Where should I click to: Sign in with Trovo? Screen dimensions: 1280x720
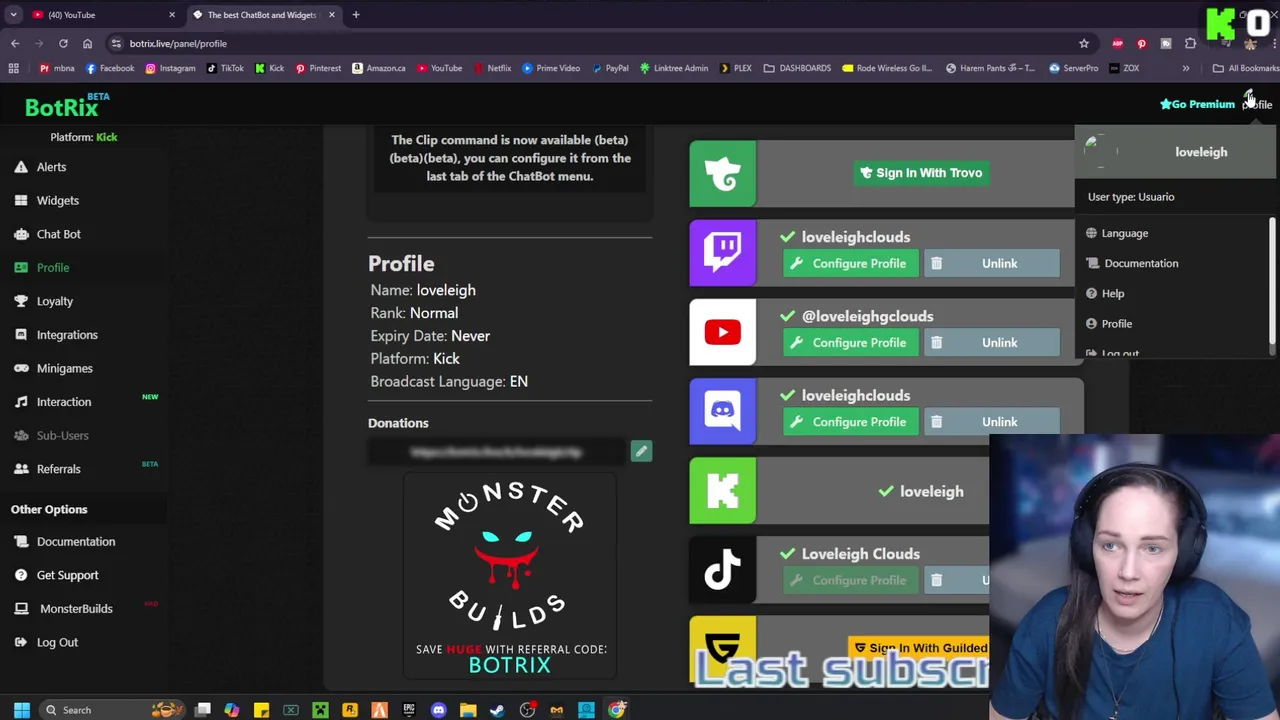(x=921, y=173)
